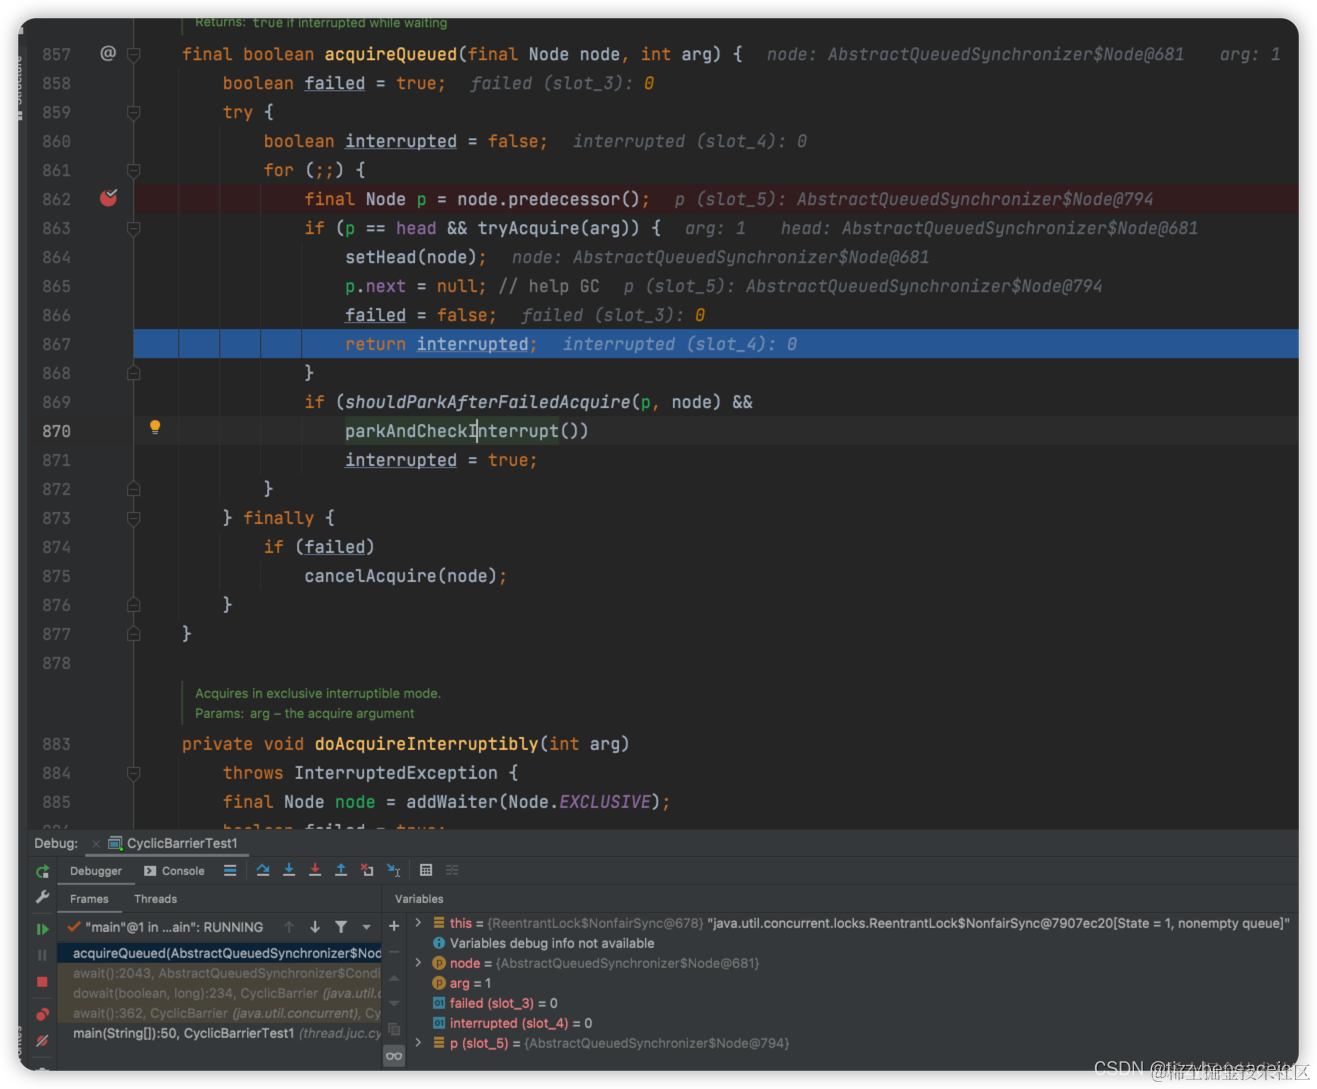The image size is (1317, 1089).
Task: Expand the 'node' variable node
Action: pyautogui.click(x=418, y=963)
